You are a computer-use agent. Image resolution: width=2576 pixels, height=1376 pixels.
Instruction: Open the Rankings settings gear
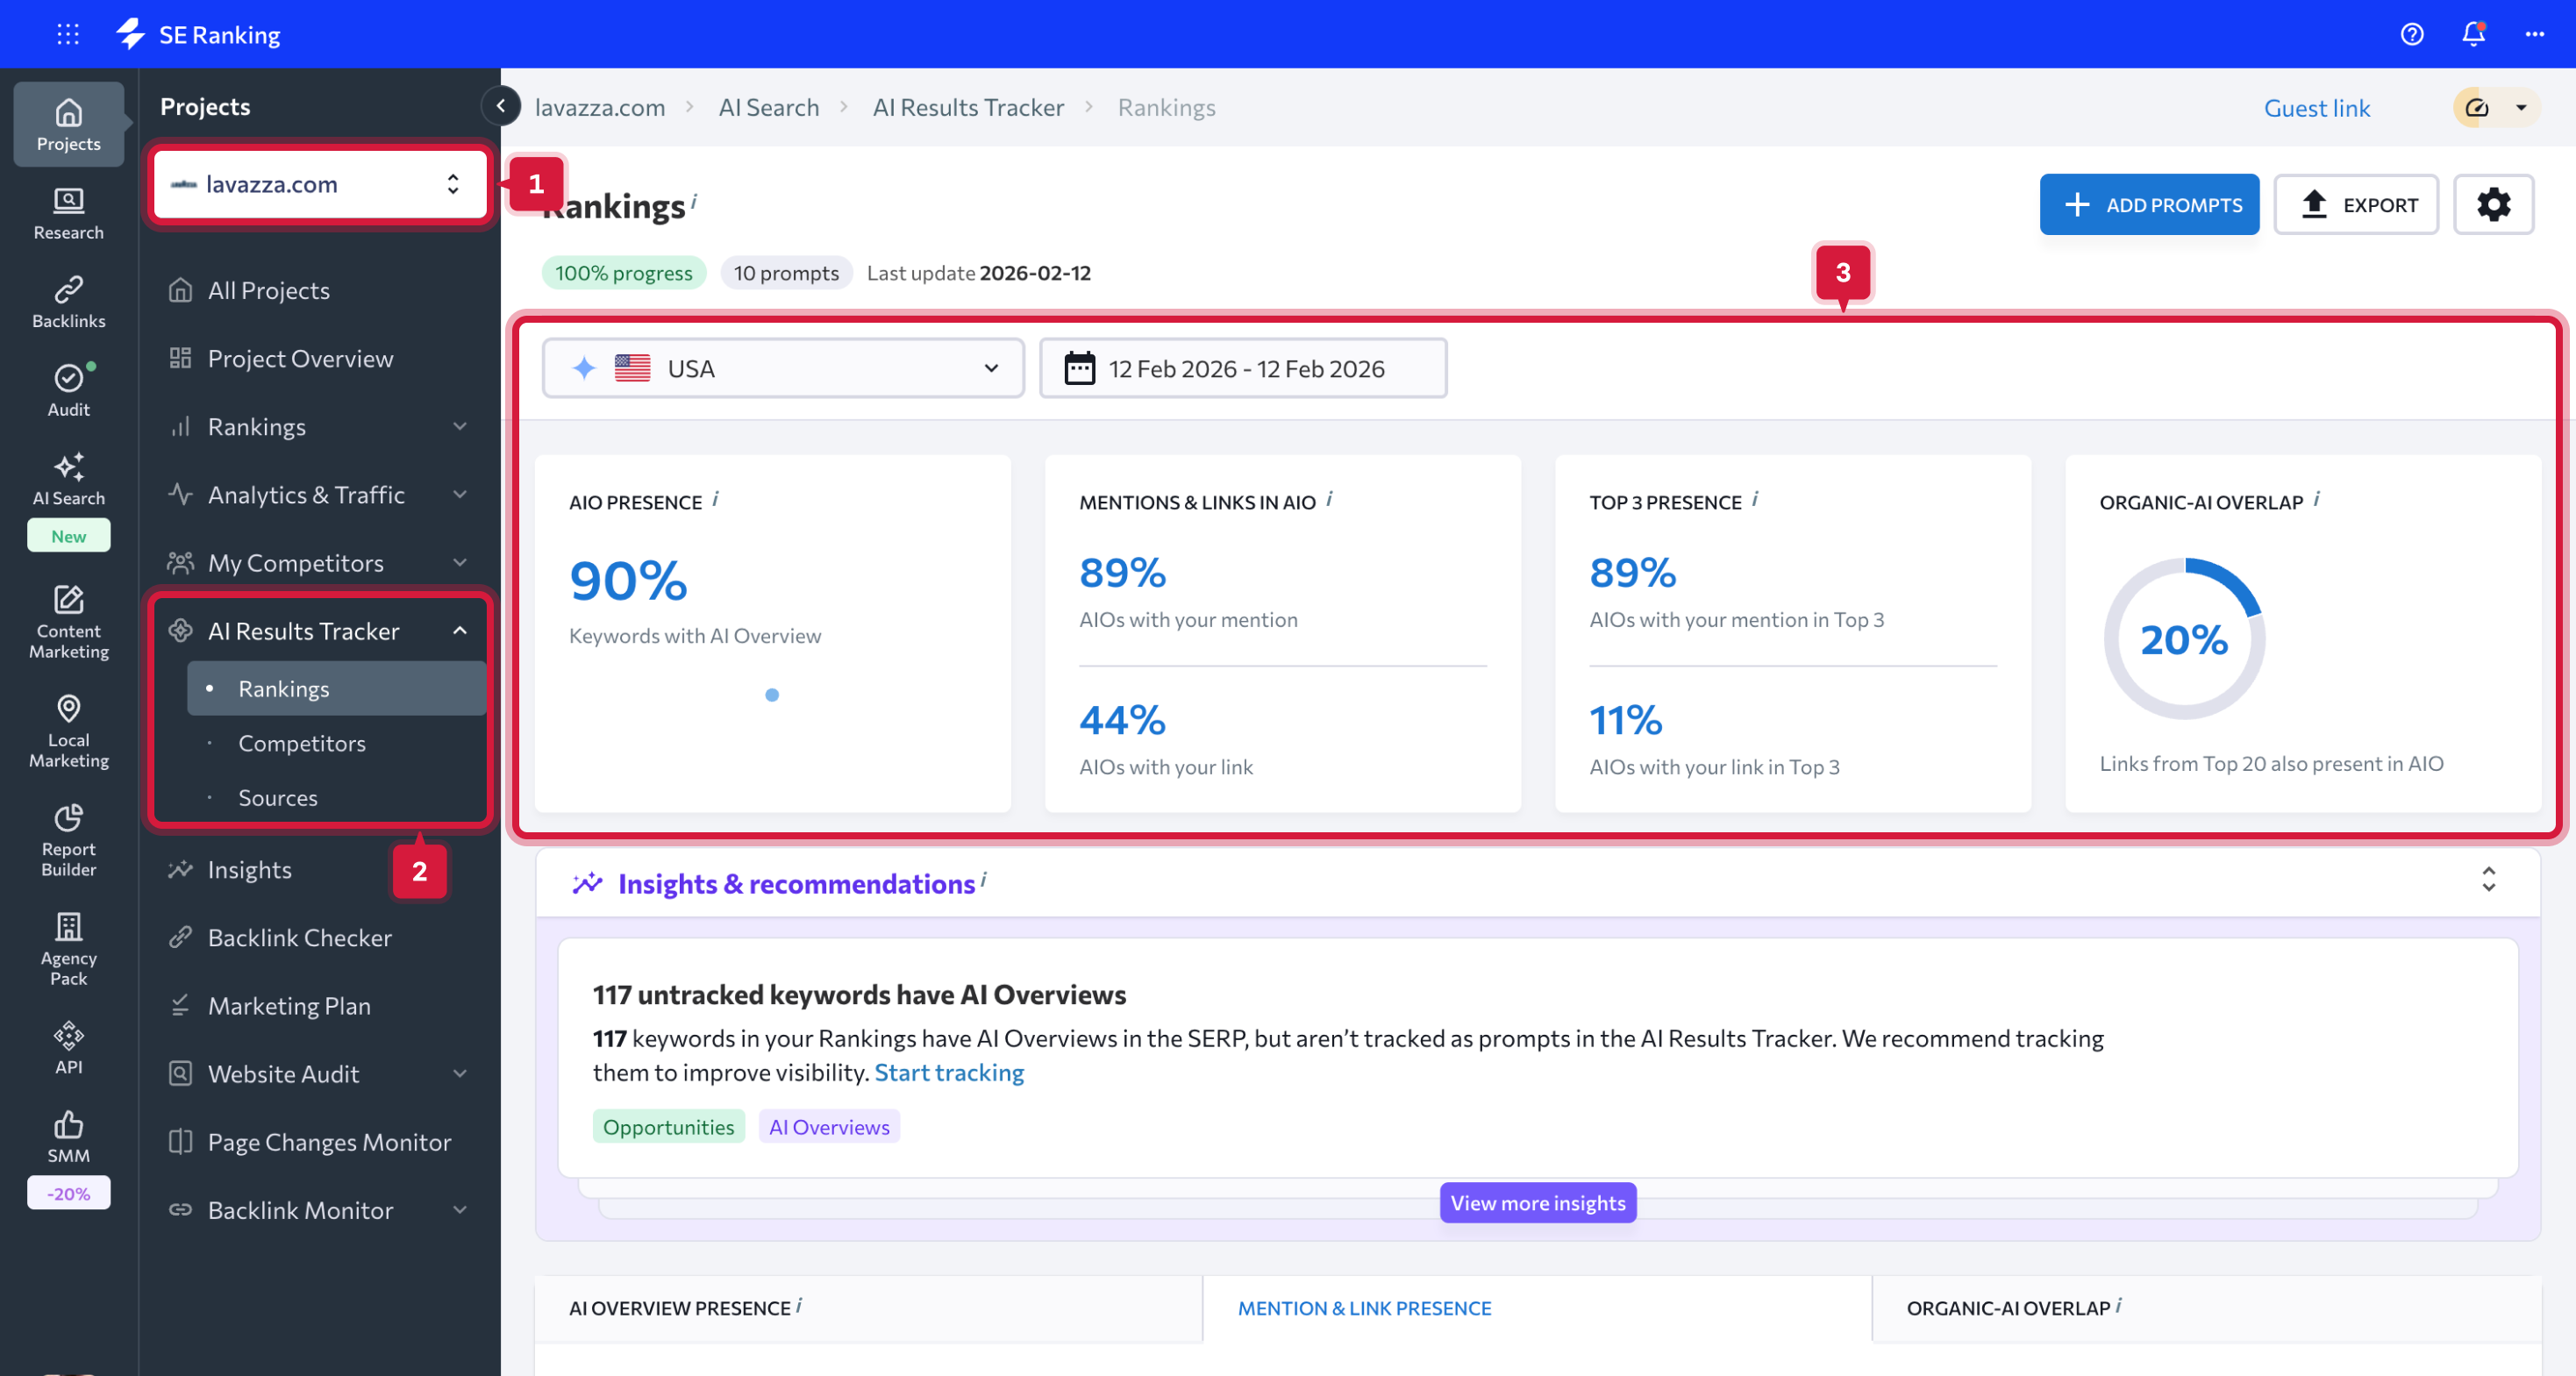coord(2493,205)
